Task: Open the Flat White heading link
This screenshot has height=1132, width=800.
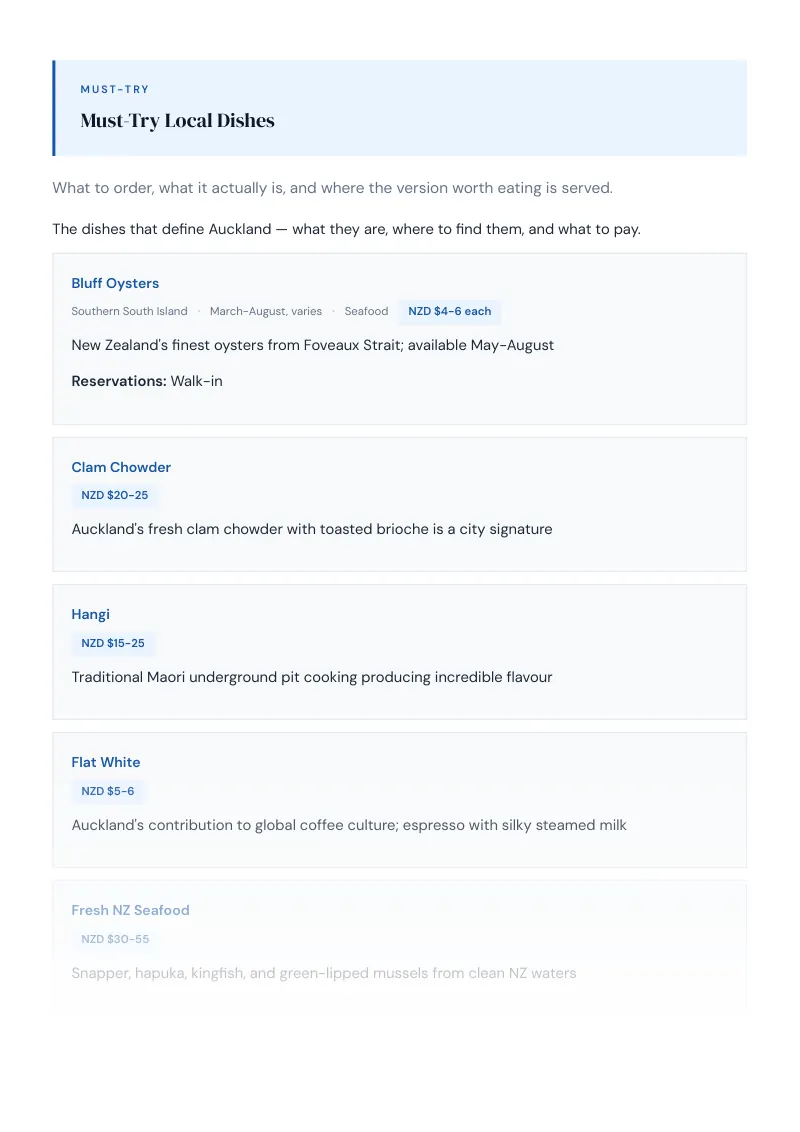Action: [105, 762]
